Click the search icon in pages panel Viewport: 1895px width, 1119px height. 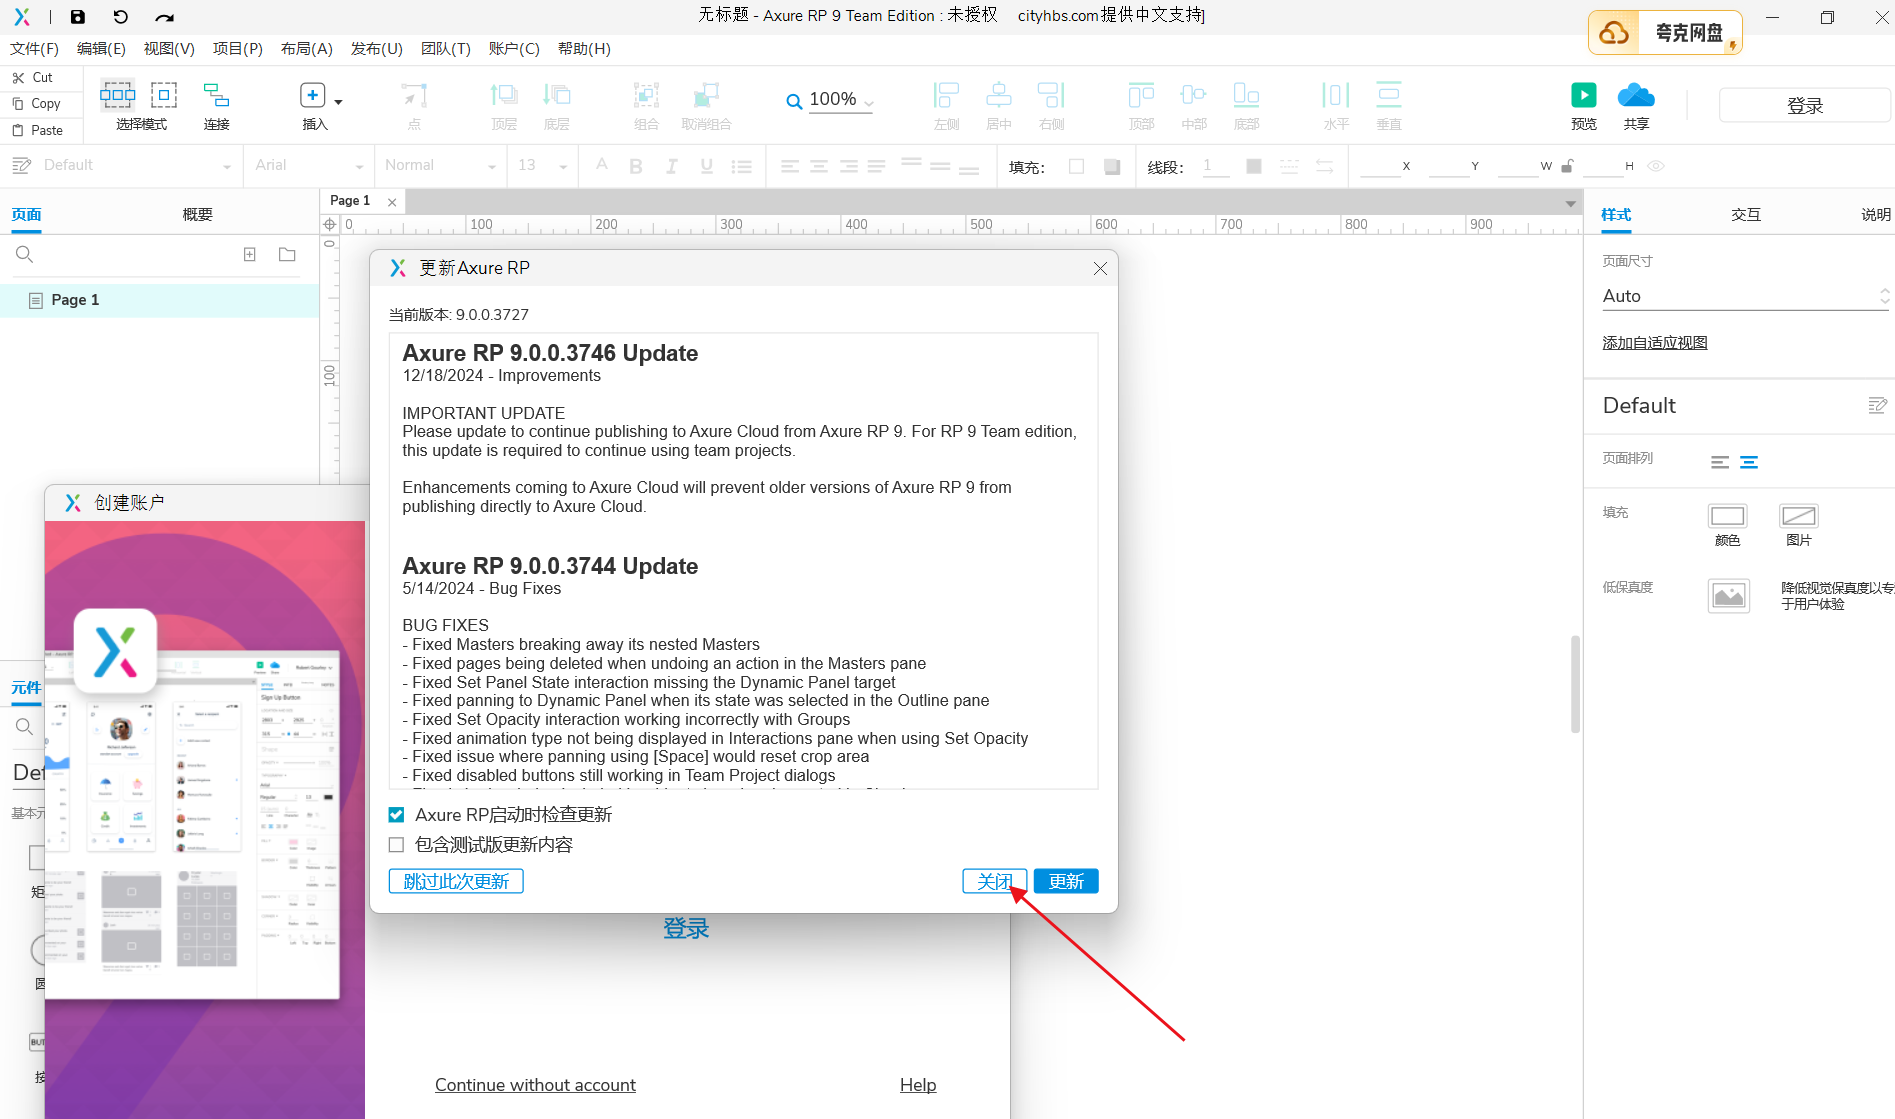tap(25, 255)
